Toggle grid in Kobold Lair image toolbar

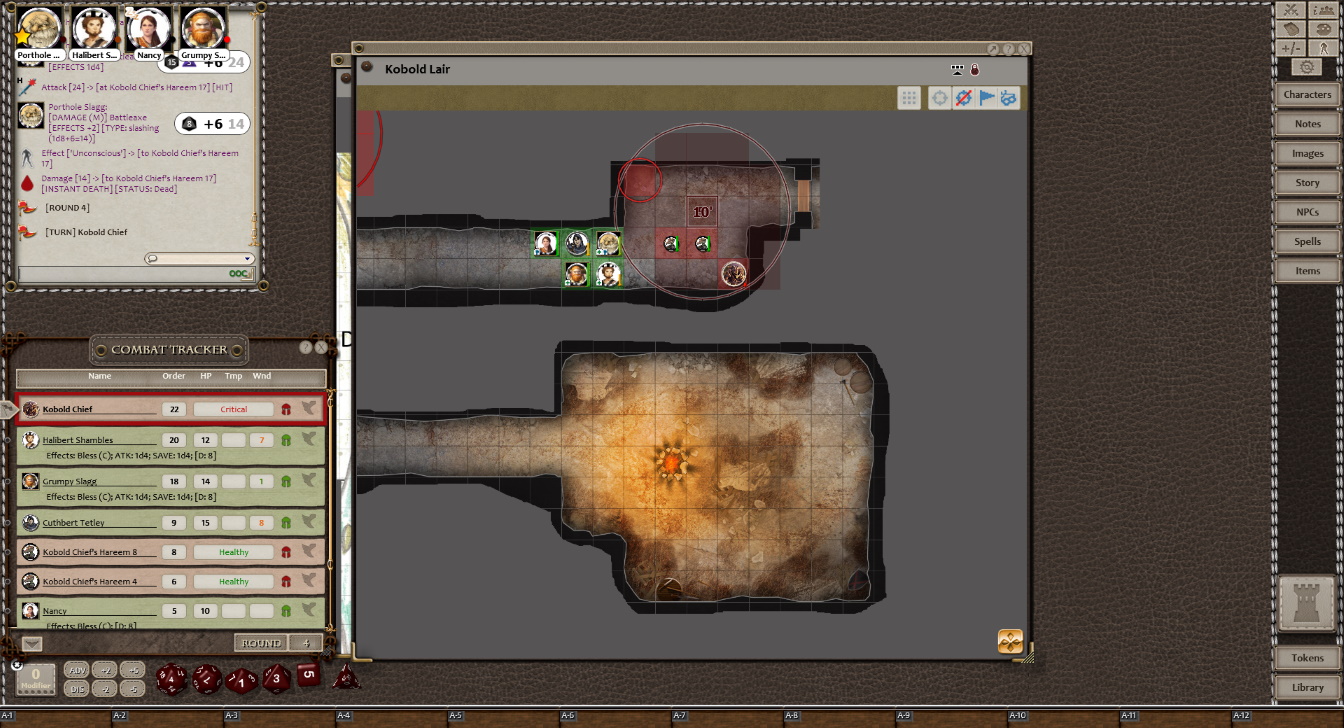908,98
